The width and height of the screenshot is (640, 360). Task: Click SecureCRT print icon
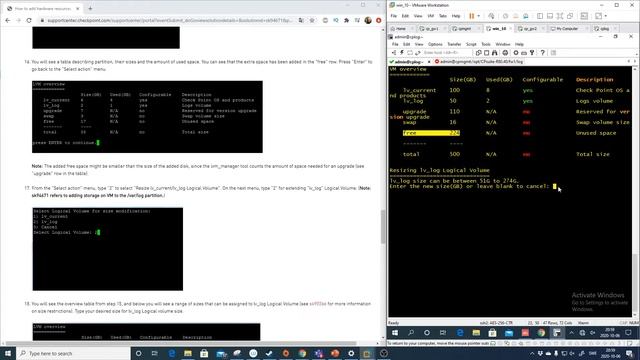505,53
